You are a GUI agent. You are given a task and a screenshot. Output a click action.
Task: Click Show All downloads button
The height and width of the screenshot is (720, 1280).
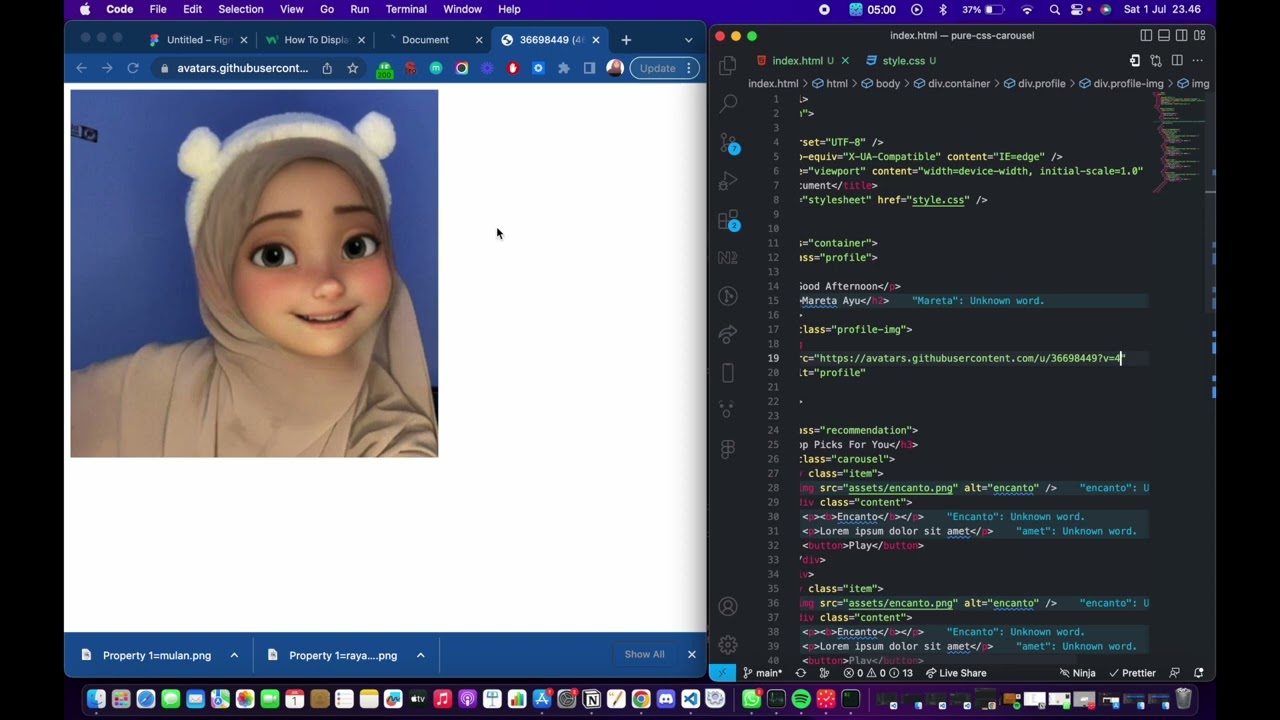pyautogui.click(x=644, y=654)
